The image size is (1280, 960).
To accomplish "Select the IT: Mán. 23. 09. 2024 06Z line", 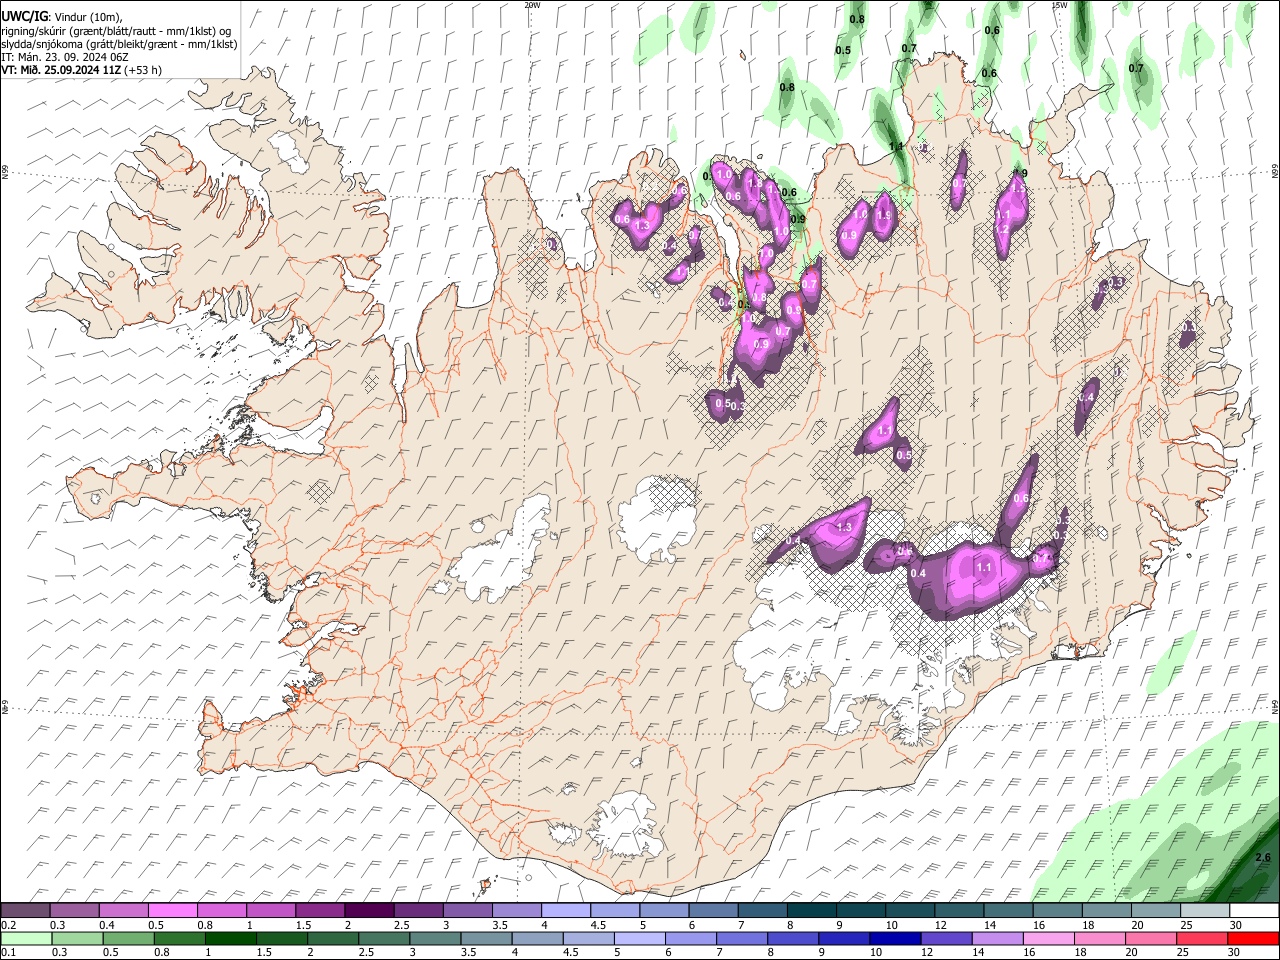I will coord(64,57).
